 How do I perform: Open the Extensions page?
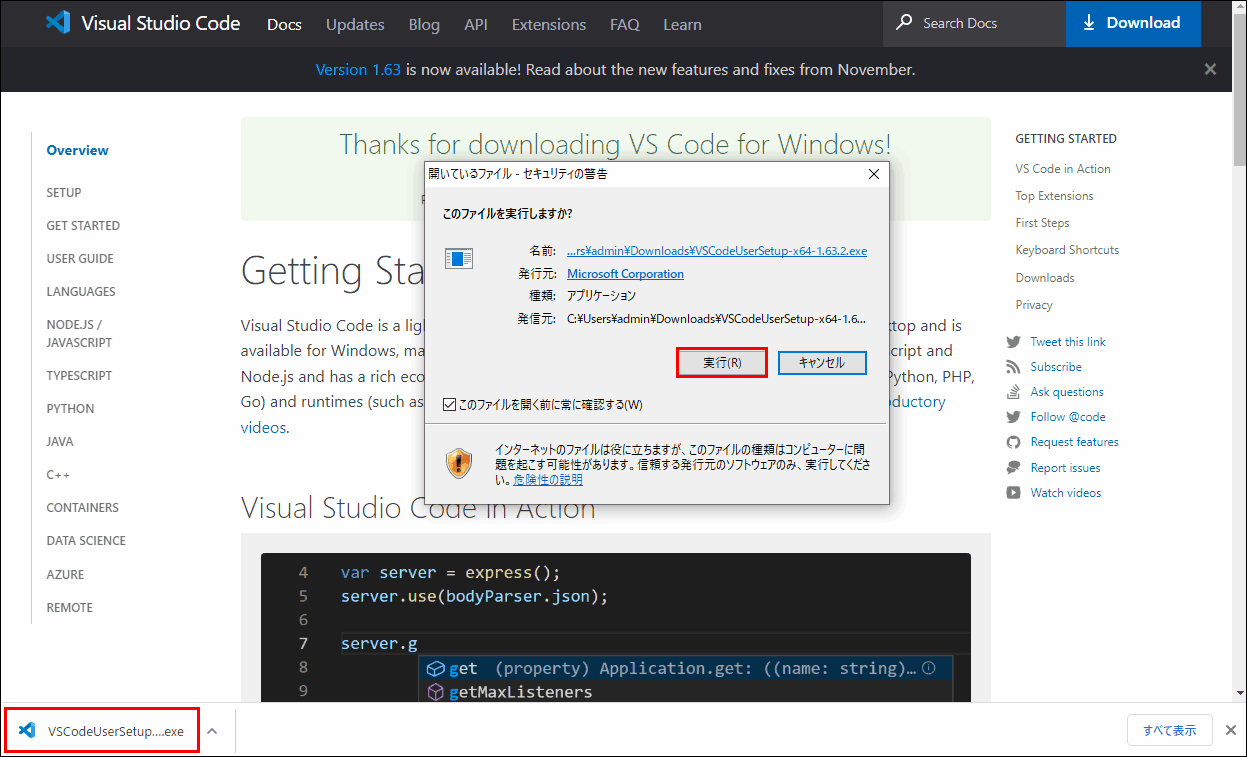(x=549, y=24)
